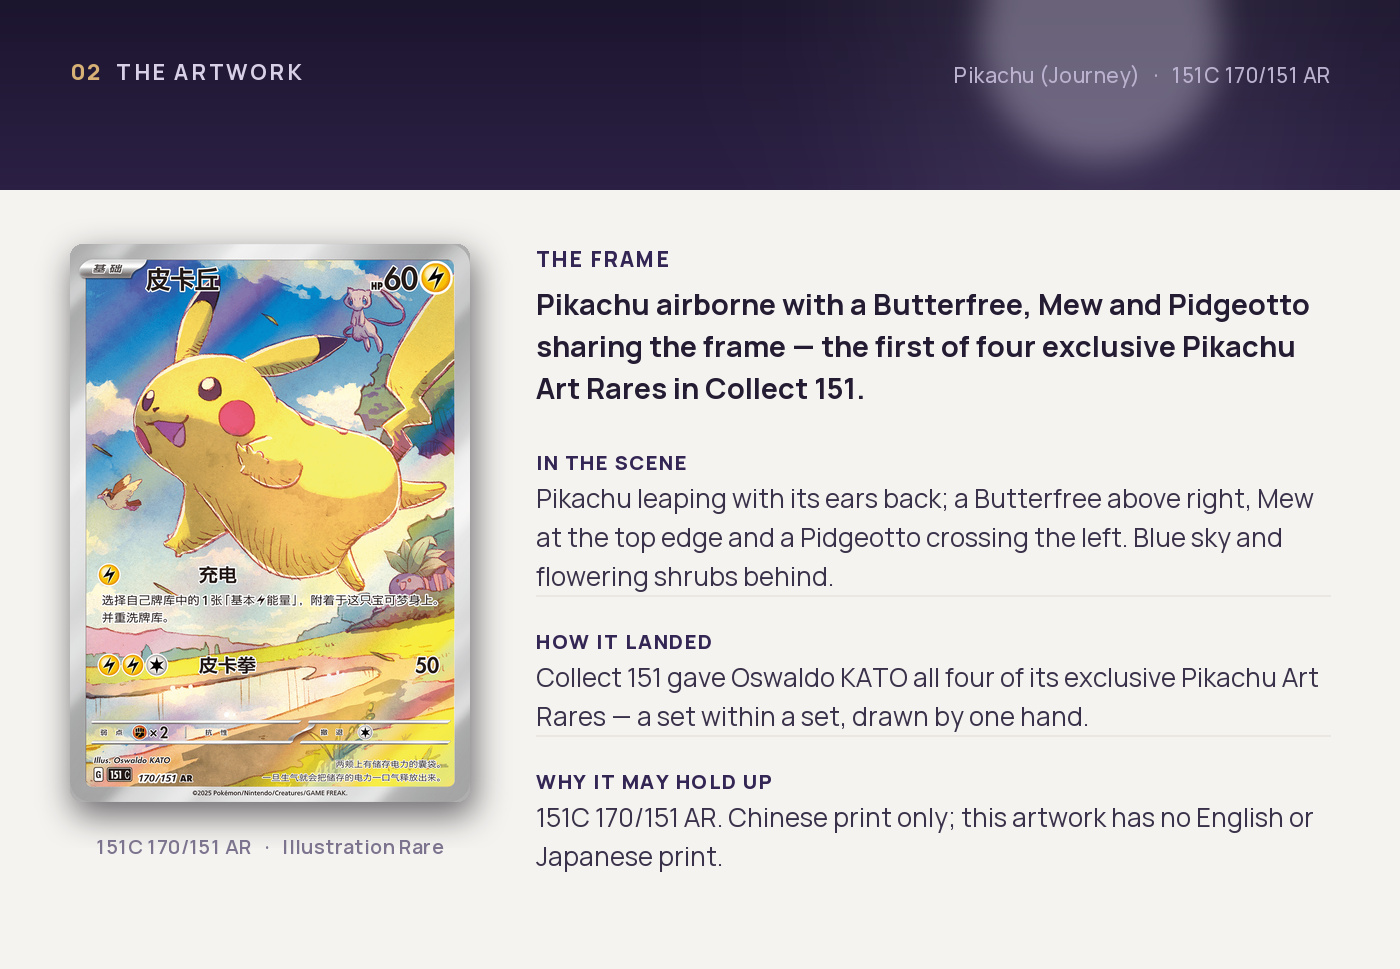Click 'Illus. Oswaldo KATO' credit on the card

(133, 761)
